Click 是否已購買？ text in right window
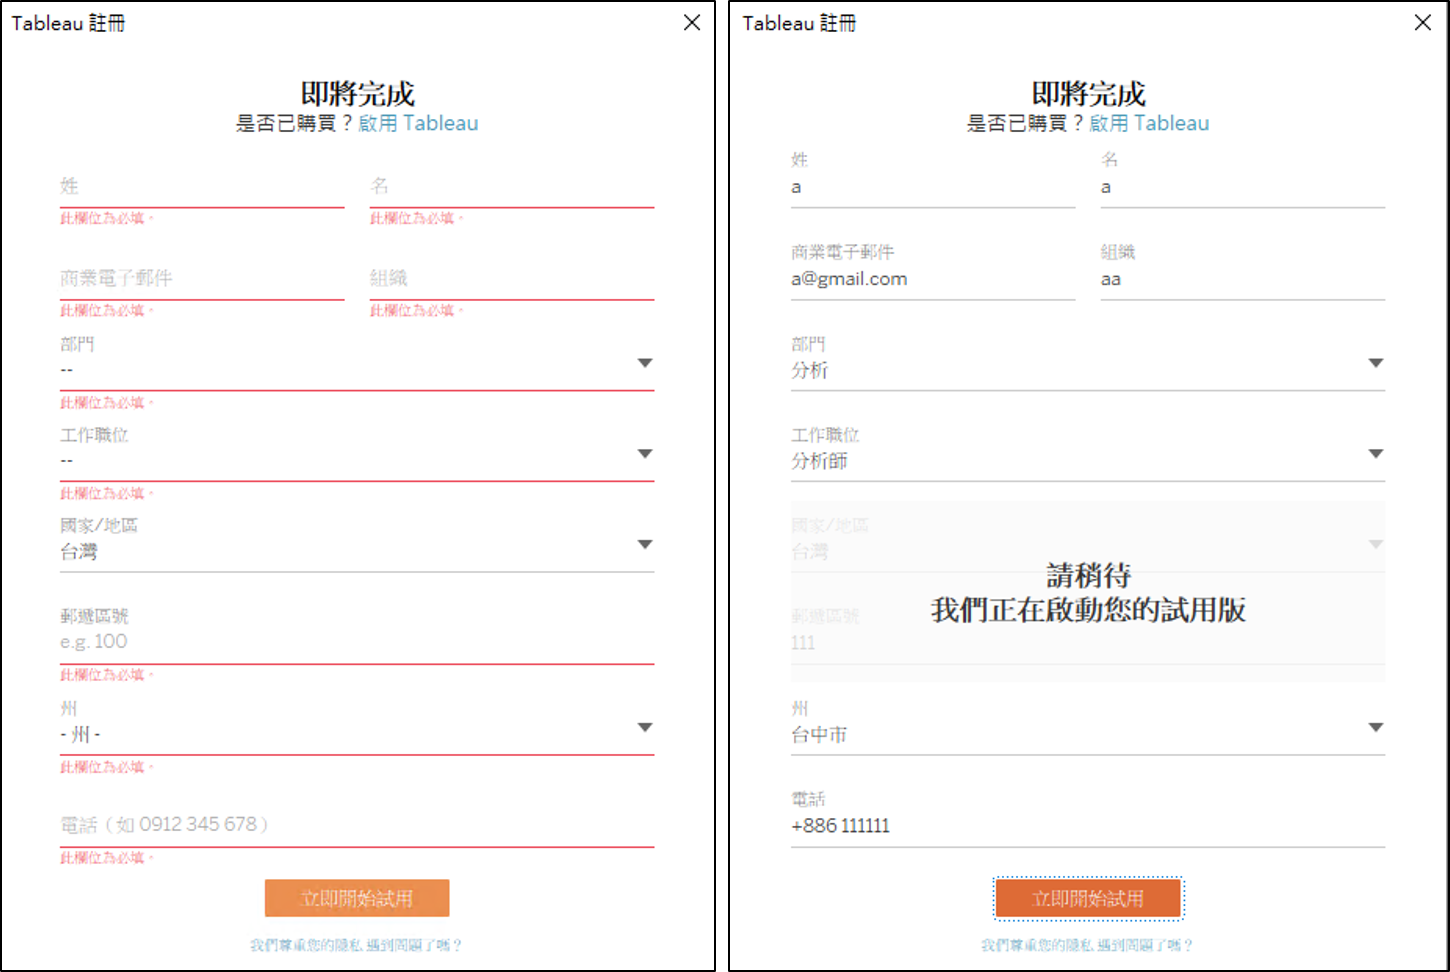1450x972 pixels. pos(1026,123)
